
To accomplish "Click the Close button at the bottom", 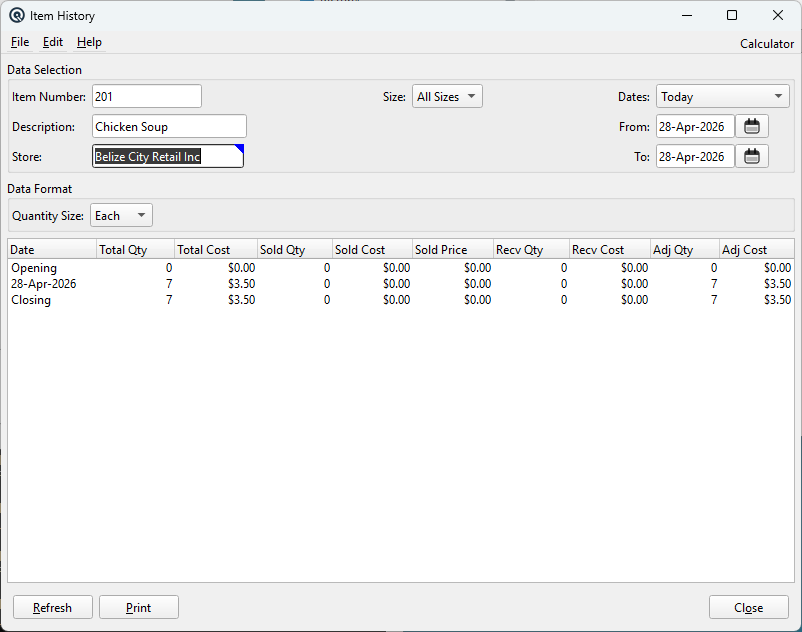I will pos(748,607).
